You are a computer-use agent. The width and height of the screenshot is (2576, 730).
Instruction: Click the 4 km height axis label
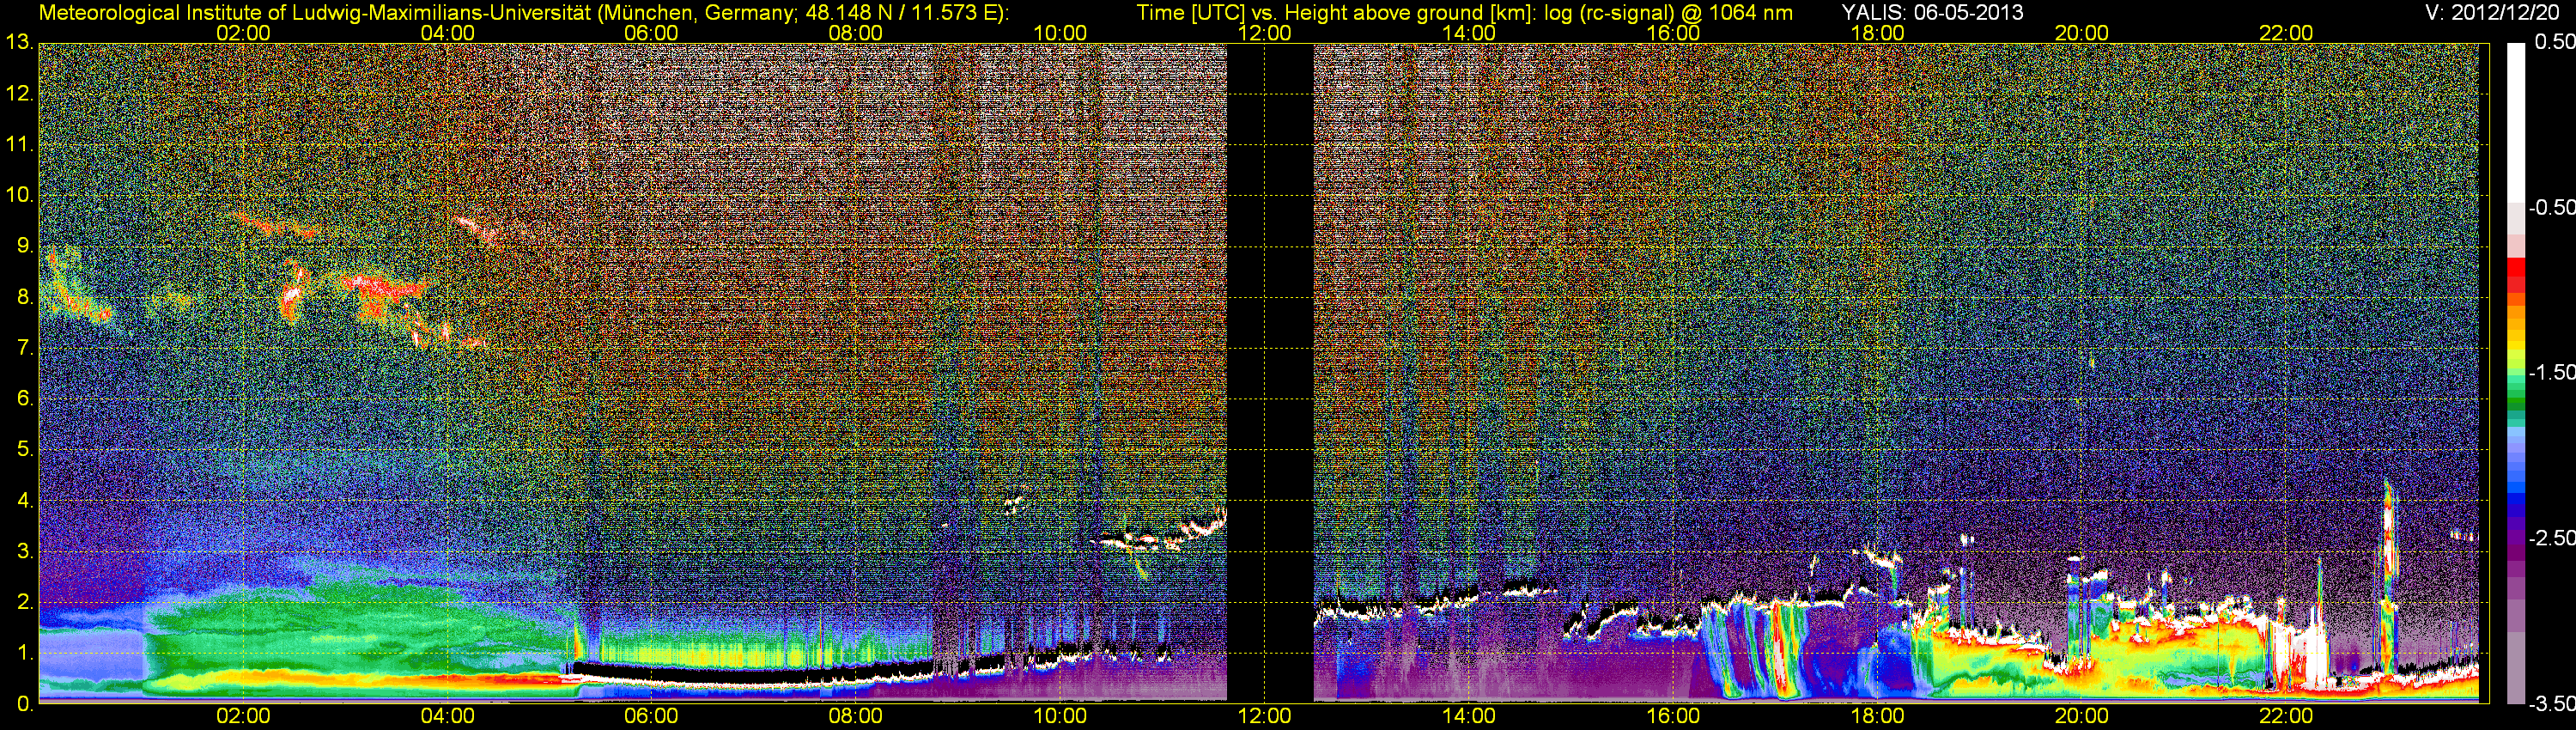pos(24,500)
